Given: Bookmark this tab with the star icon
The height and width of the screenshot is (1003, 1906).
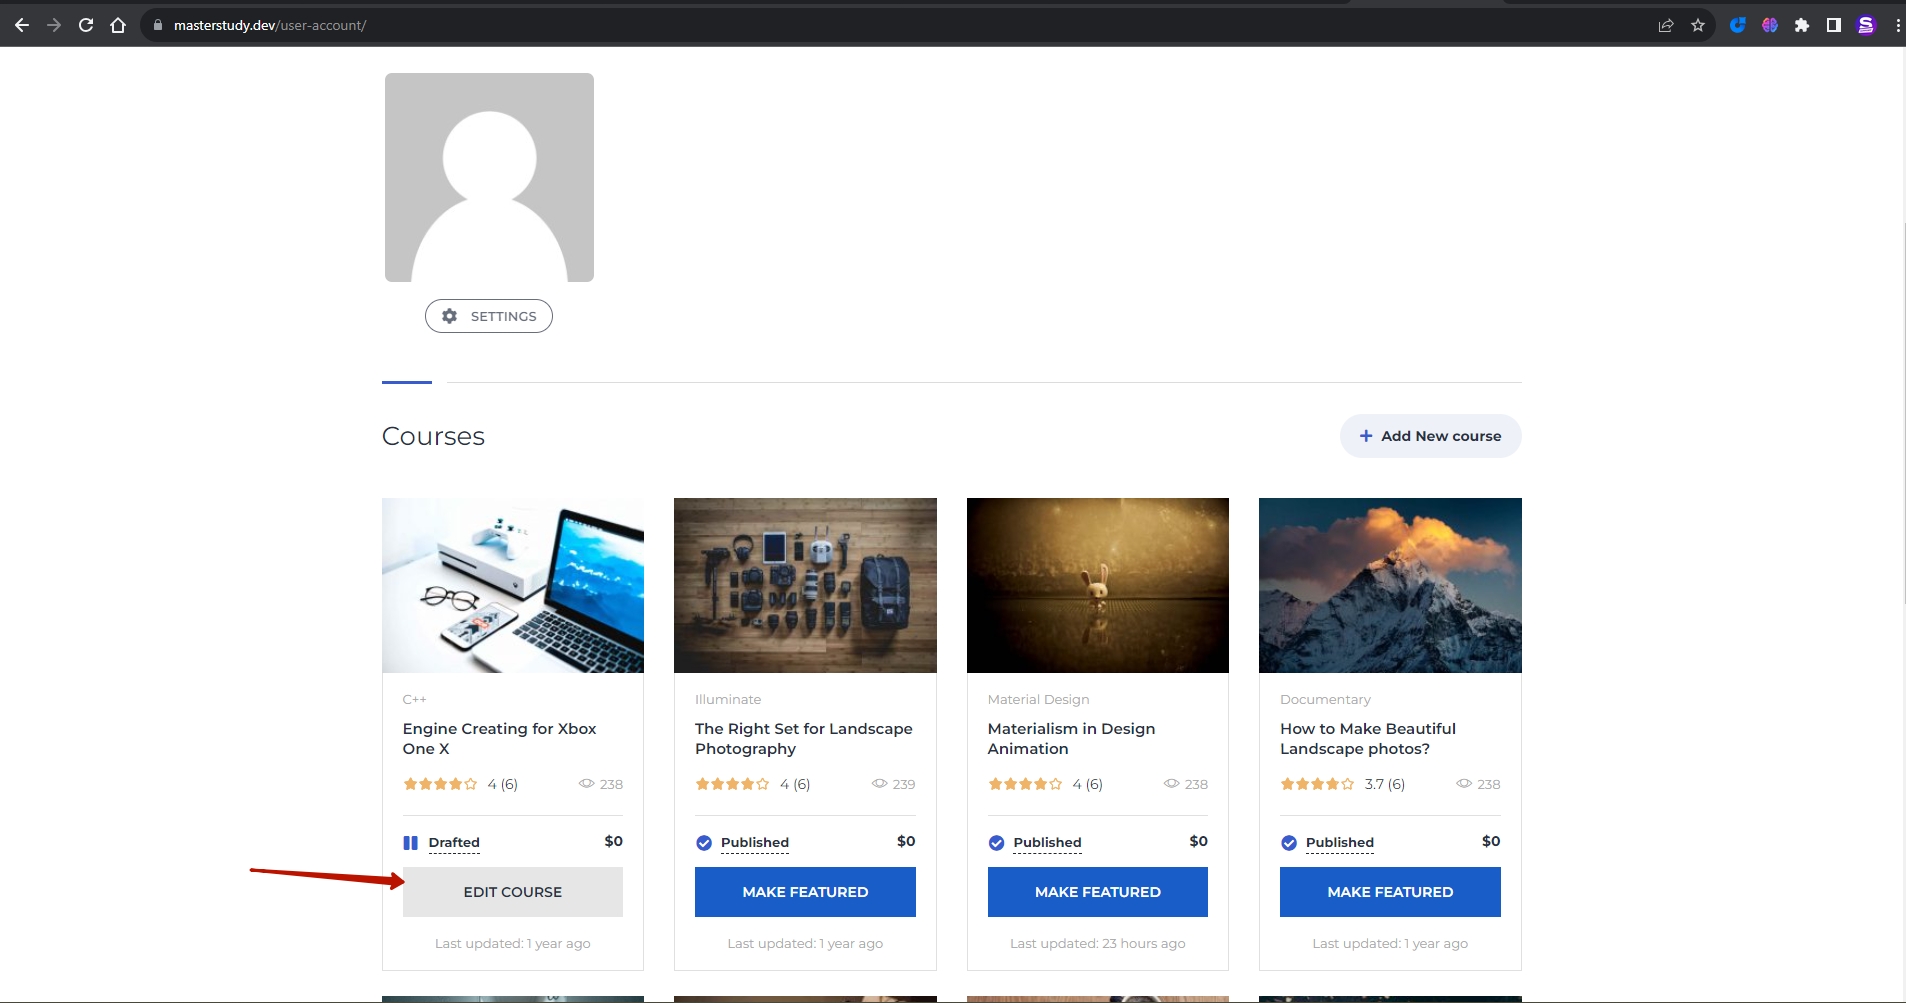Looking at the screenshot, I should (1698, 25).
